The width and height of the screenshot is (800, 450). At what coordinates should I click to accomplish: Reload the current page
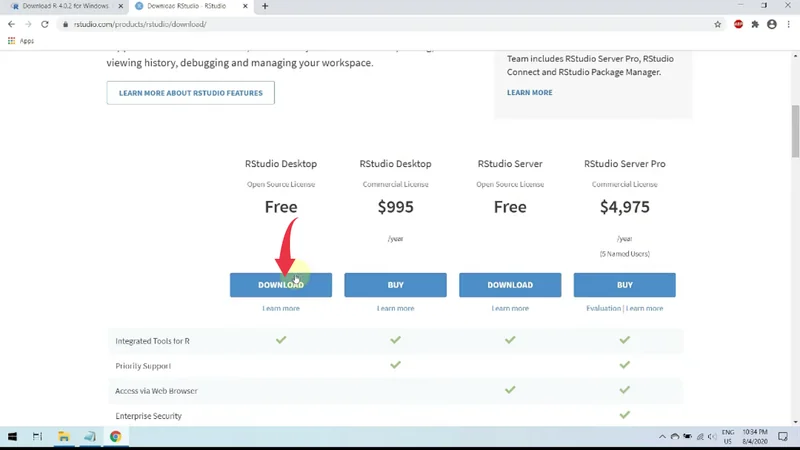[45, 24]
